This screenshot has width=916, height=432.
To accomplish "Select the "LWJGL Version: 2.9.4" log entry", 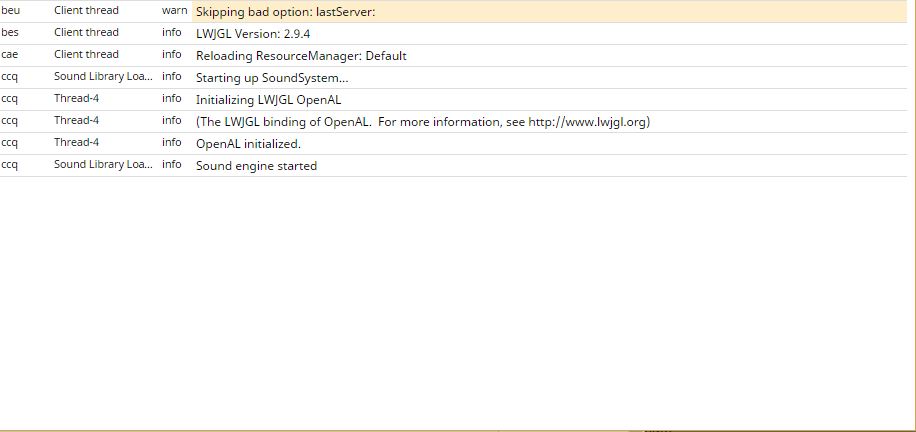I will click(x=254, y=34).
